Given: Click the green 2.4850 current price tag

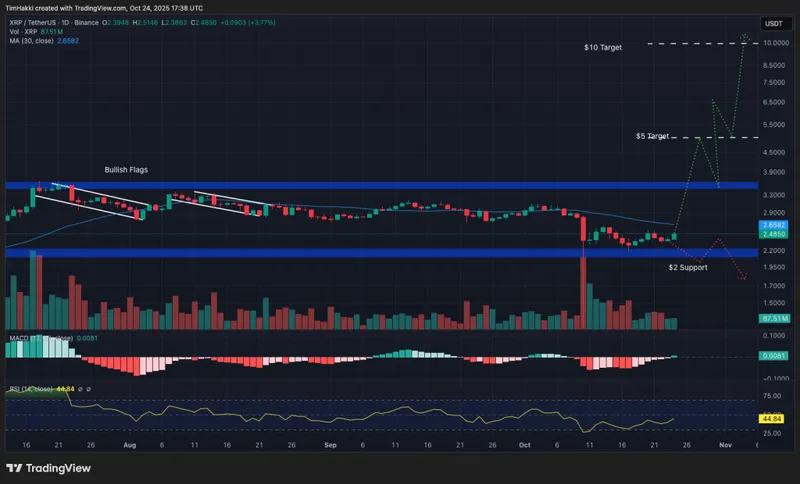Looking at the screenshot, I should [773, 236].
